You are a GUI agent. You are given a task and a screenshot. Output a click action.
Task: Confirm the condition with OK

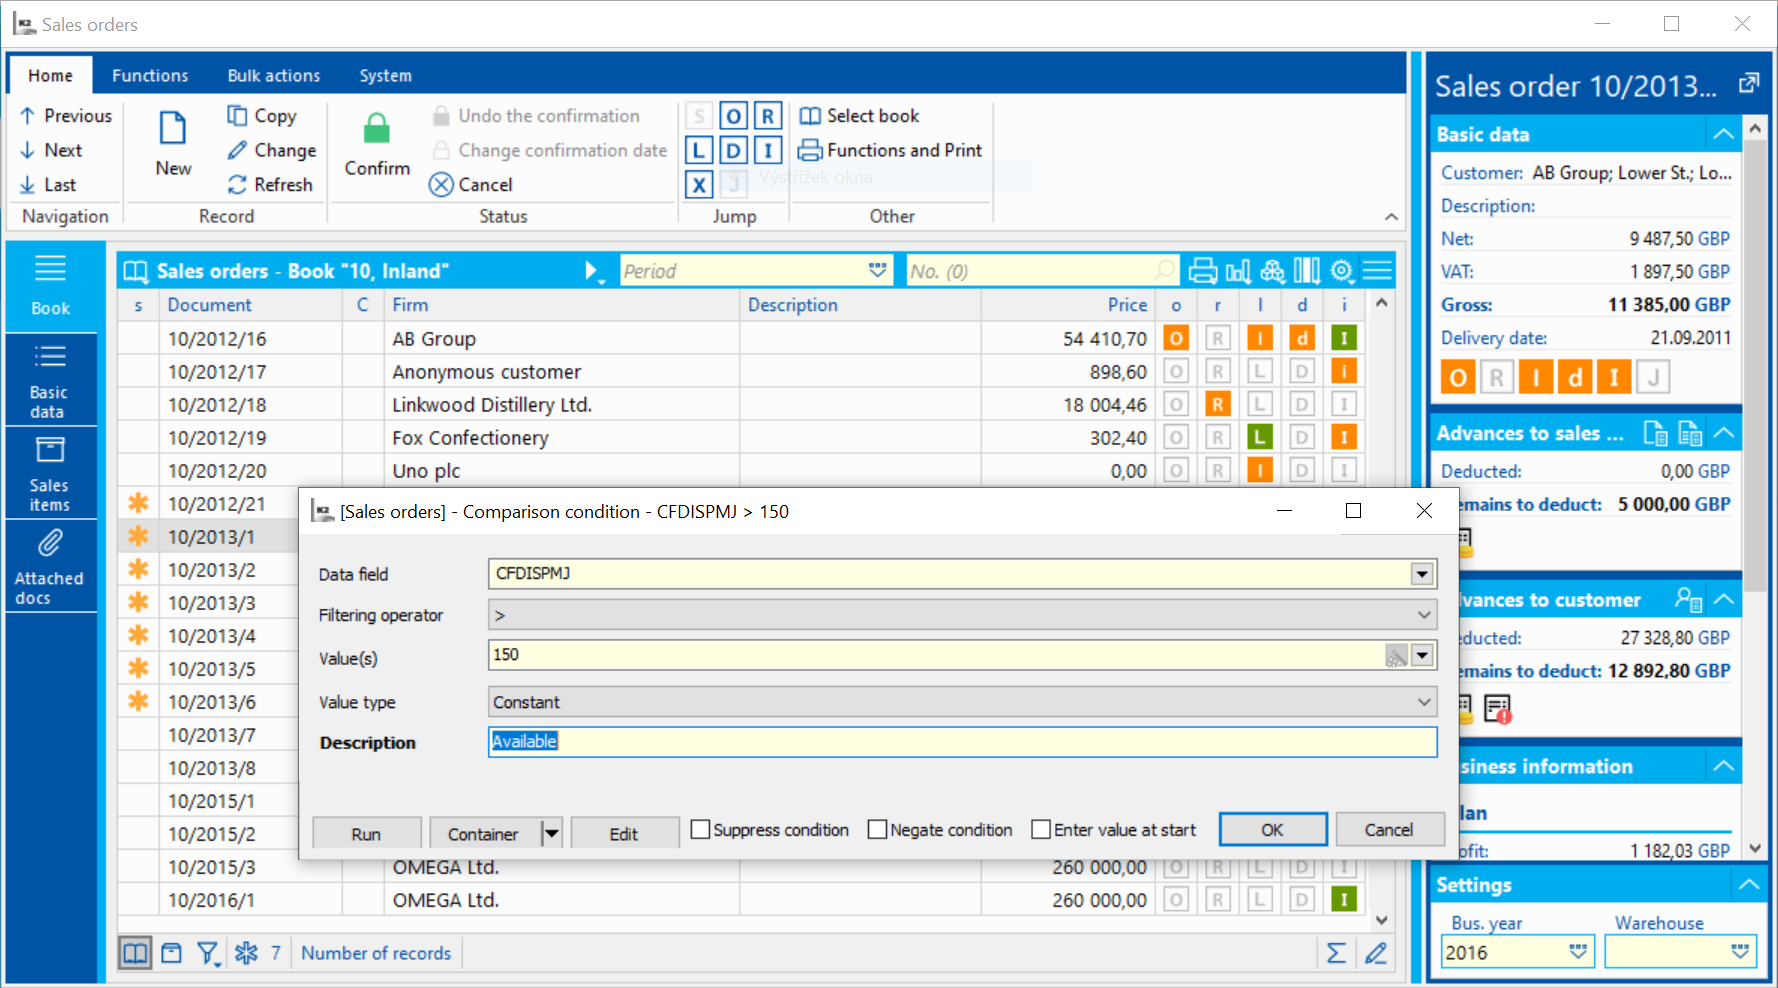tap(1272, 829)
